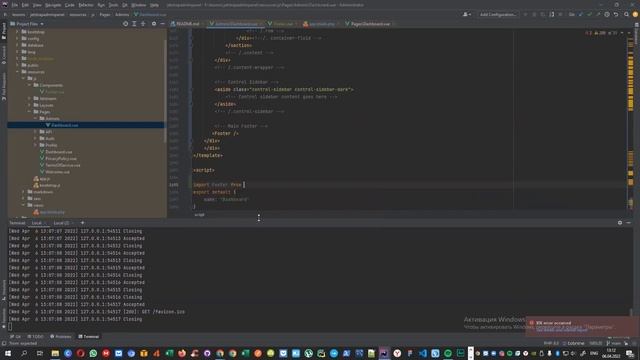This screenshot has height=360, width=640.
Task: Expand the config folder in tree
Action: [18, 38]
